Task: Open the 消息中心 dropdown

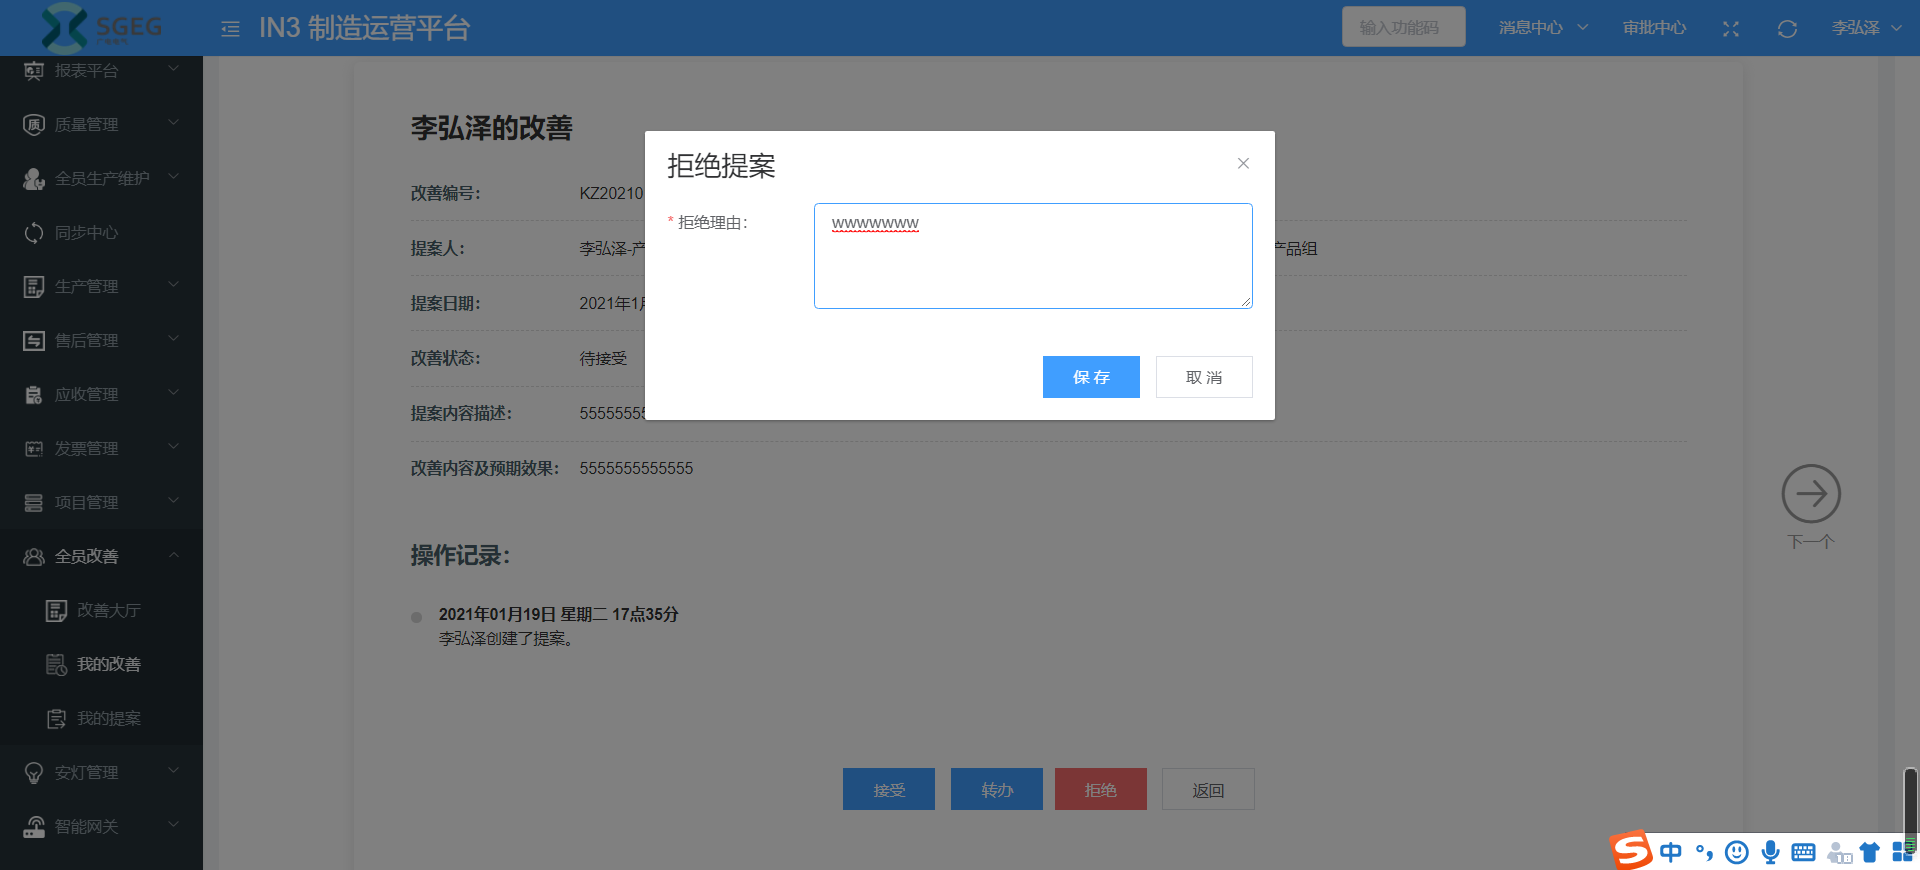Action: coord(1542,28)
